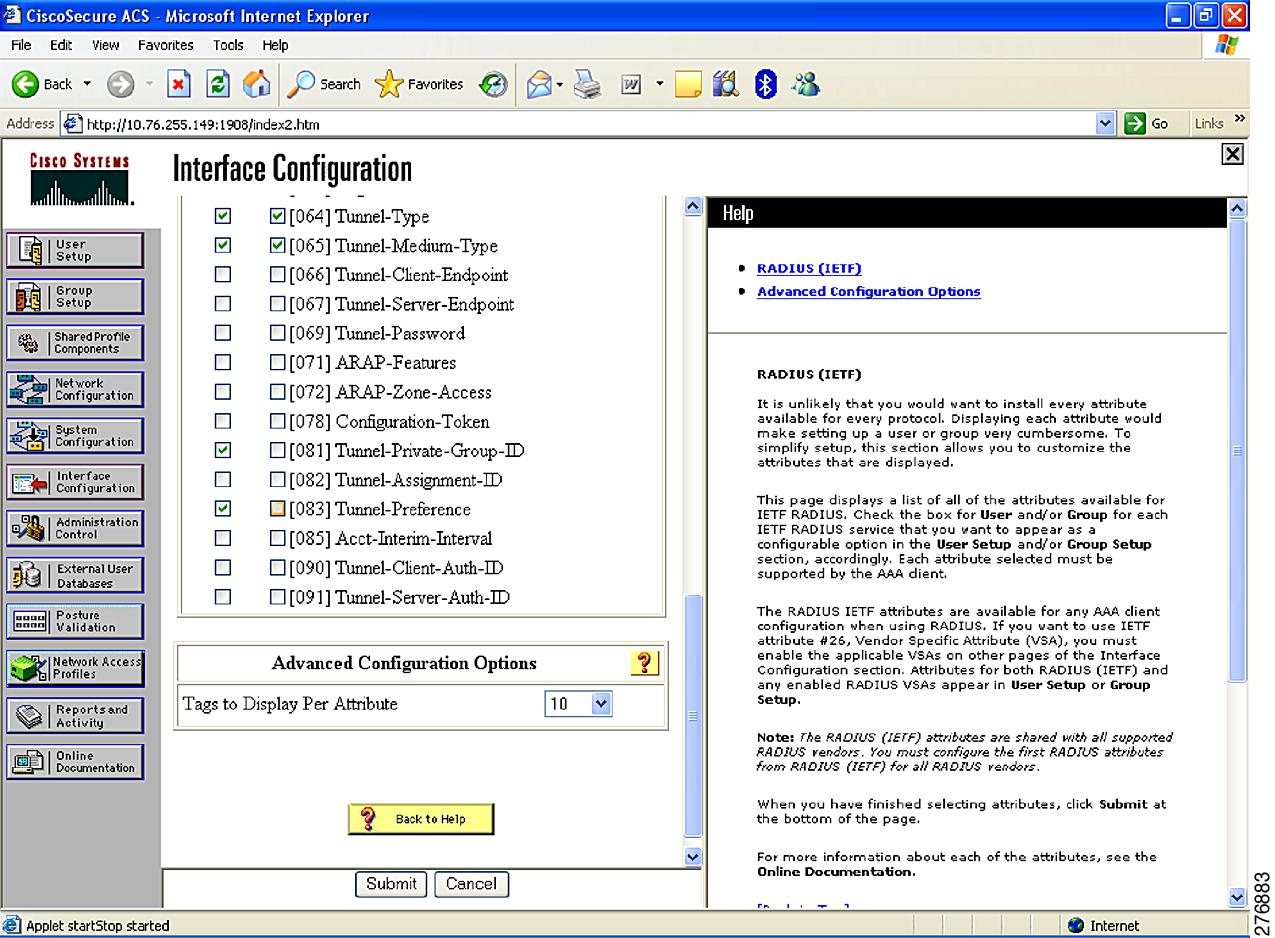Viewport: 1275px width, 938px height.
Task: Check the box next to [091] Tunnel-Server-Auth-ID label
Action: (x=278, y=597)
